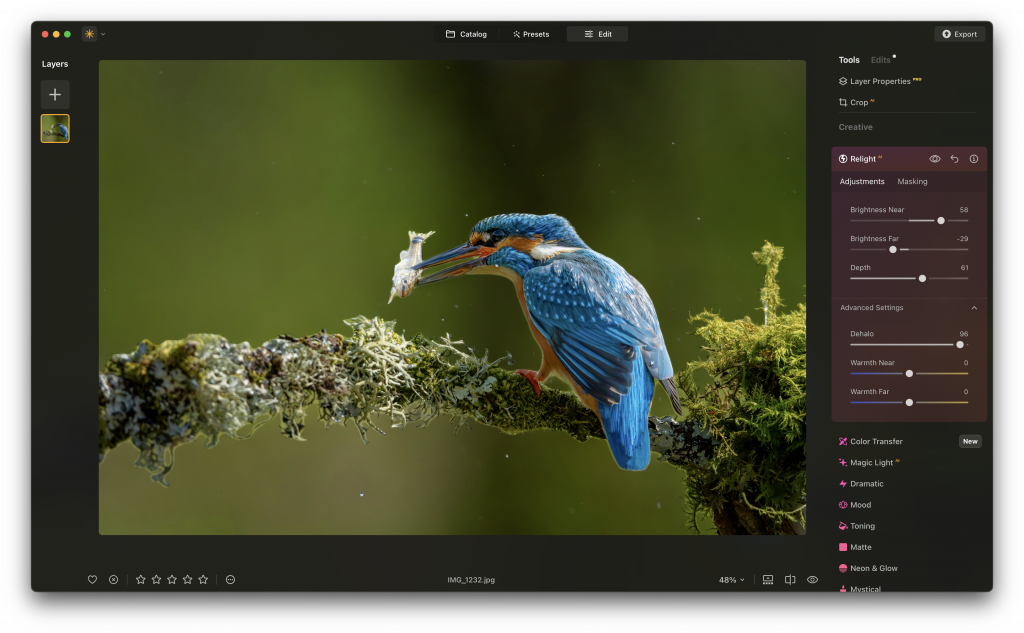Click the Dehalo slider handle

point(960,344)
